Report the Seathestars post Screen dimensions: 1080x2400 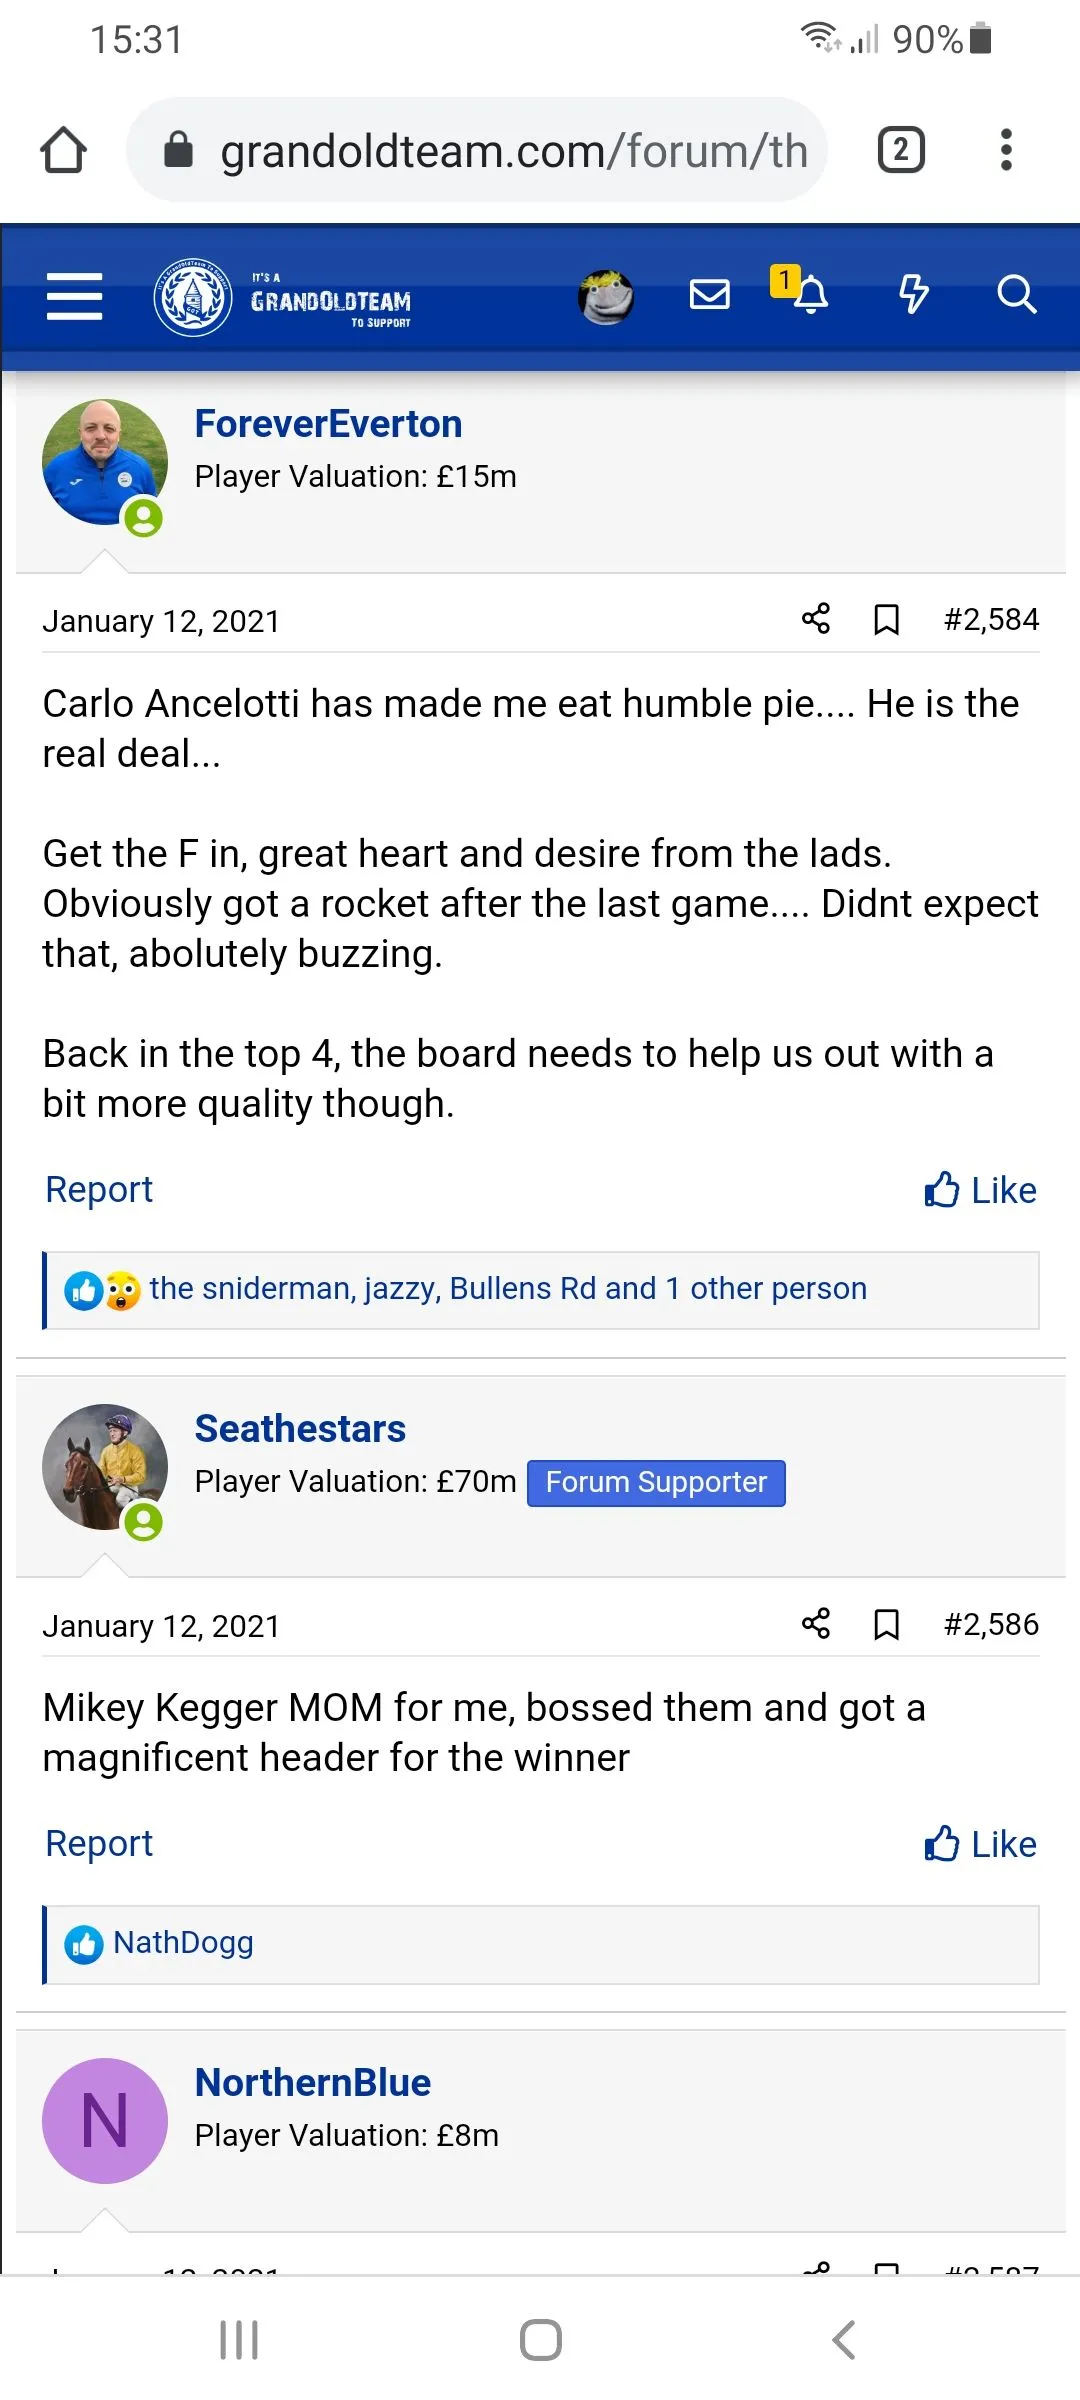[x=99, y=1844]
